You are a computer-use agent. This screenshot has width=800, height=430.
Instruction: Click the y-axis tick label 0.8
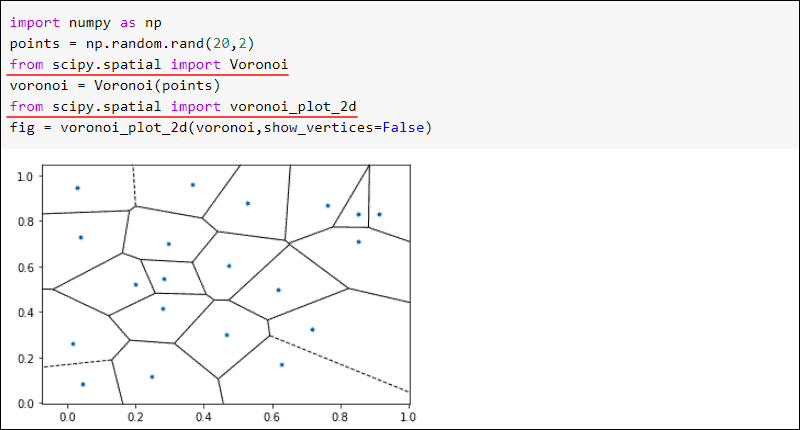point(25,222)
